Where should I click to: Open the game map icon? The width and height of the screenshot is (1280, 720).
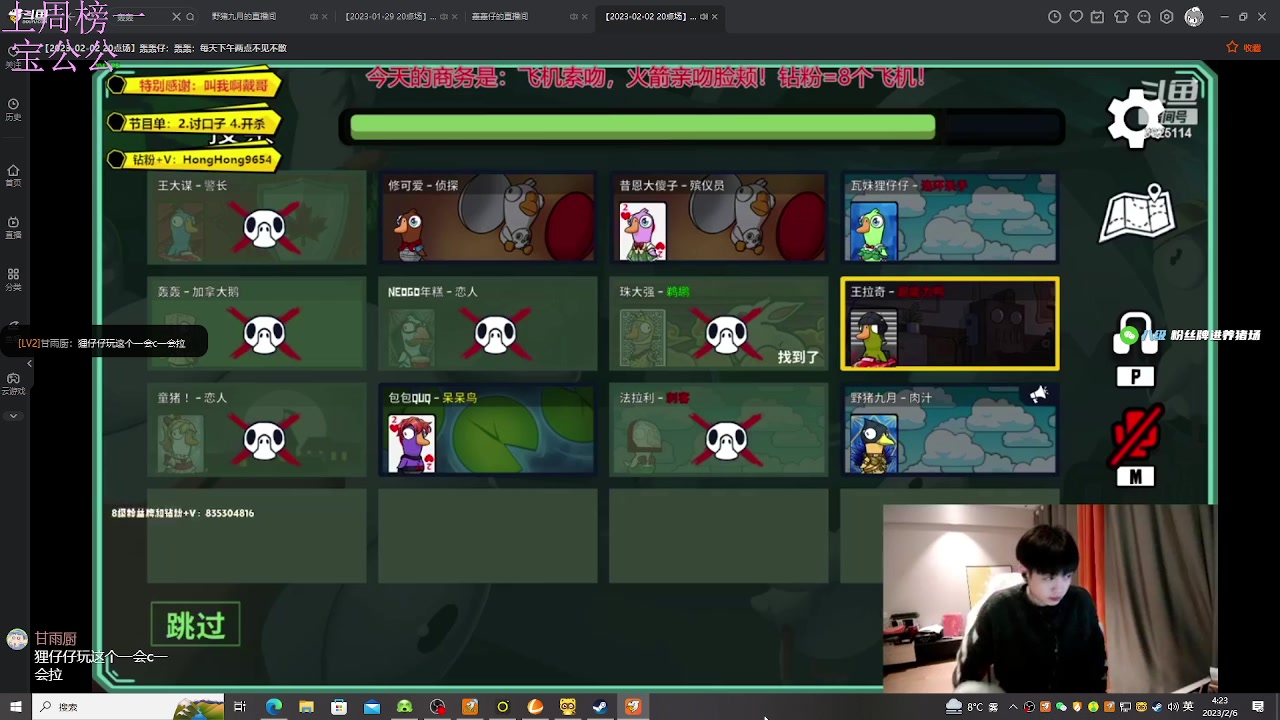(x=1137, y=214)
